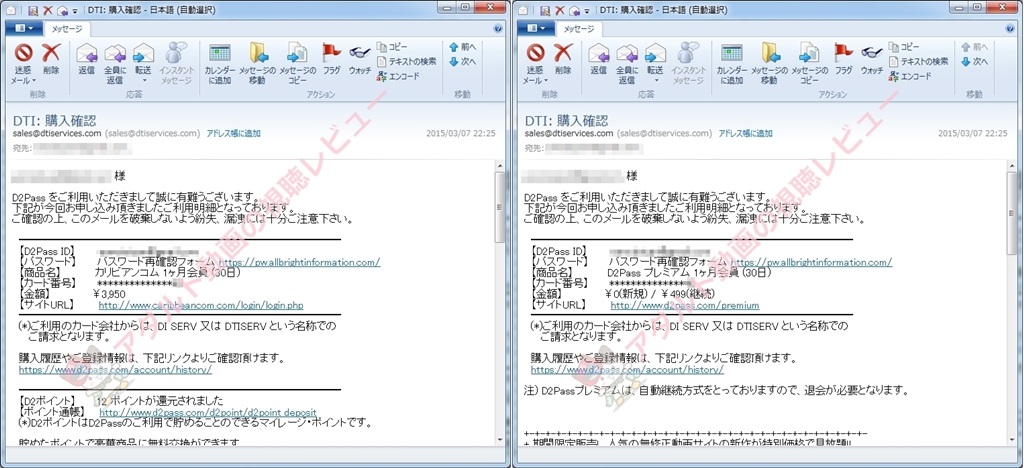Screen dimensions: 1024x468
Task: Click ¥3,950 amount text in left window
Action: click(x=109, y=294)
